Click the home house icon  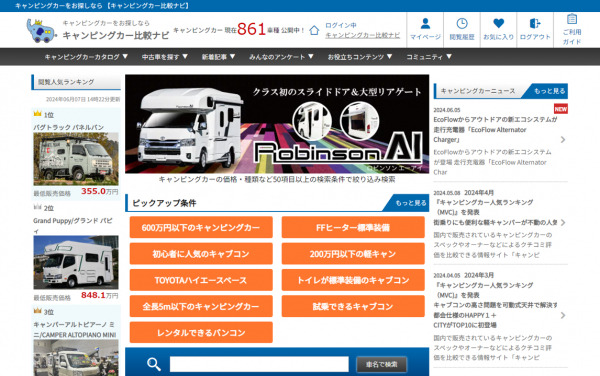pos(314,30)
